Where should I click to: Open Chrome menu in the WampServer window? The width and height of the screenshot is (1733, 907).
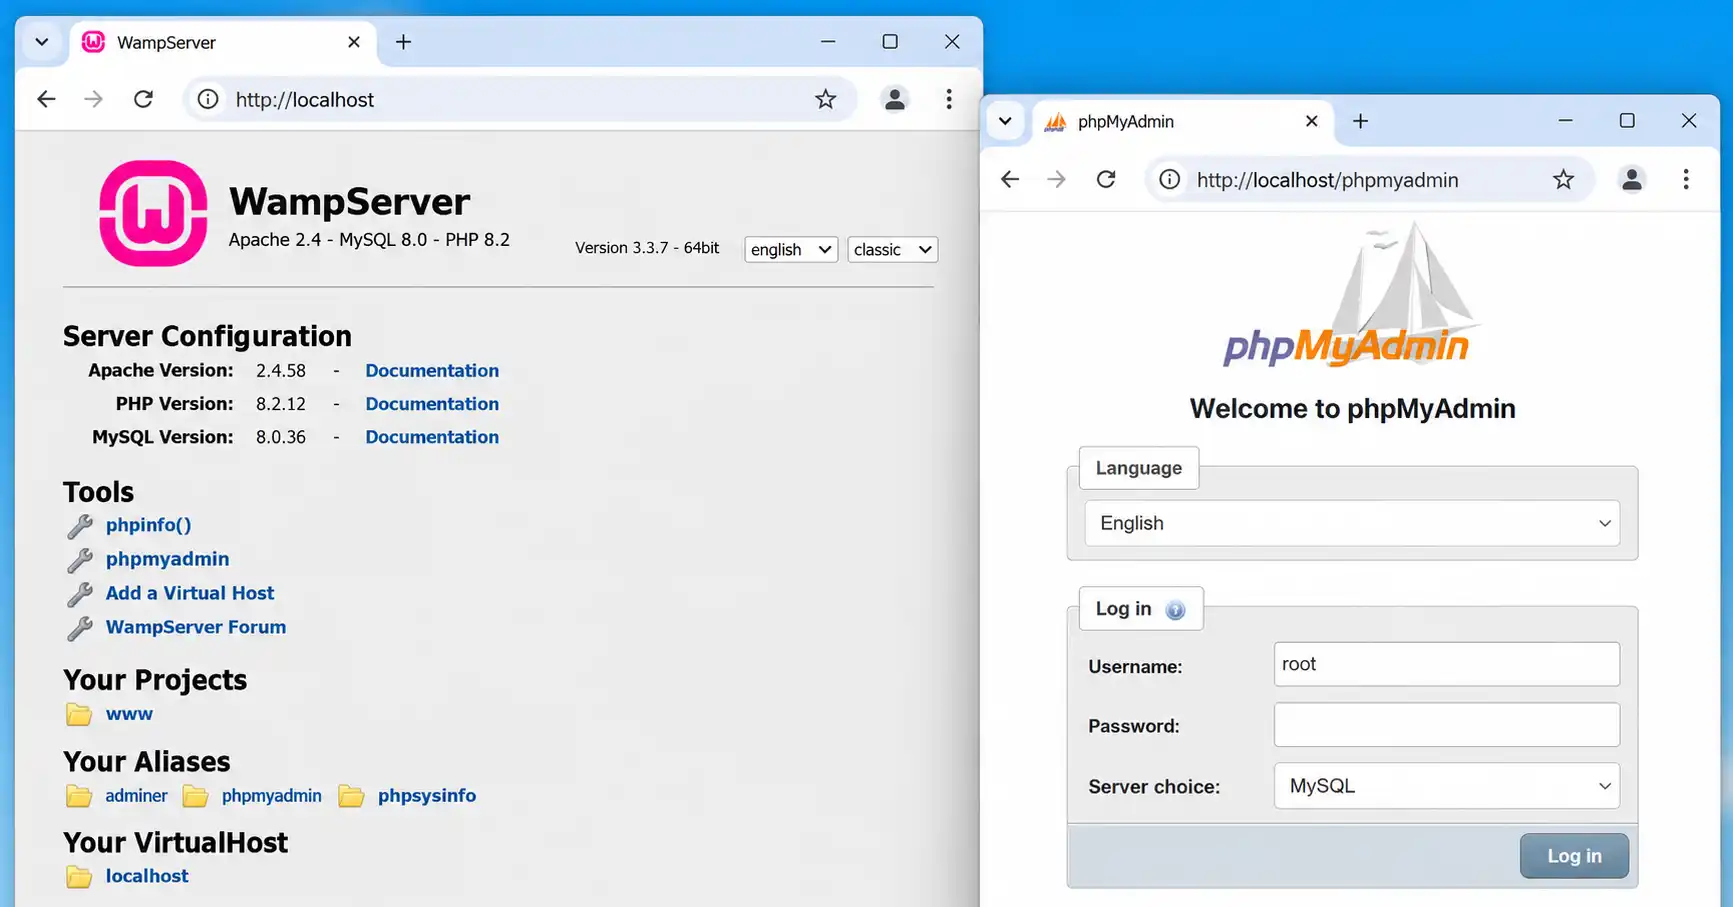[x=949, y=99]
